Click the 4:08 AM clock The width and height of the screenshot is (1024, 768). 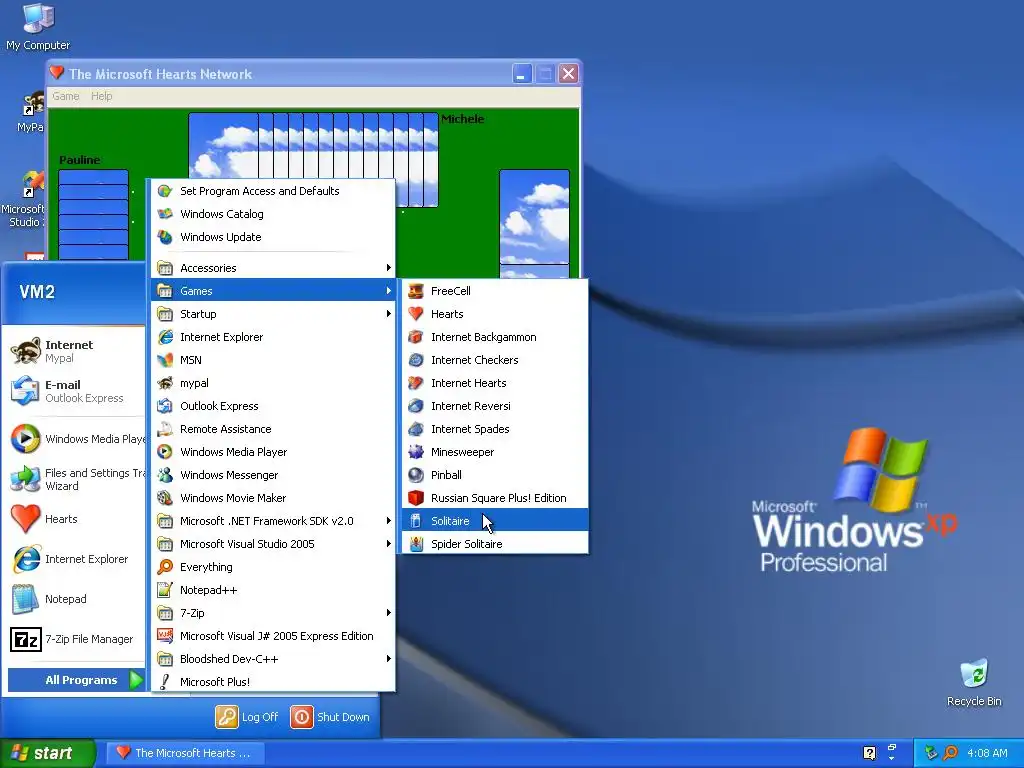pyautogui.click(x=987, y=753)
